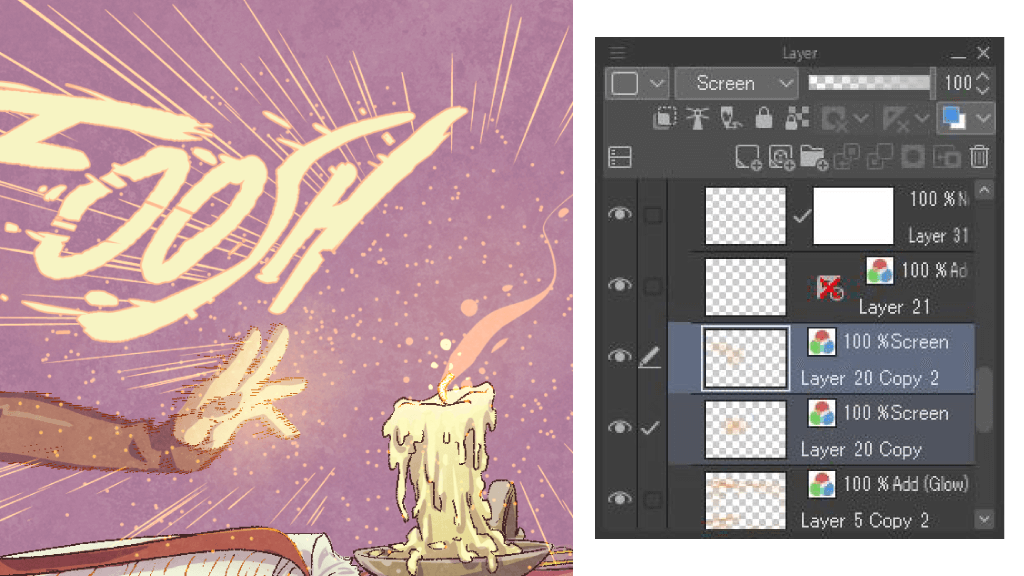Click the Clip to Layer Below icon
The height and width of the screenshot is (576, 1024).
[x=665, y=119]
